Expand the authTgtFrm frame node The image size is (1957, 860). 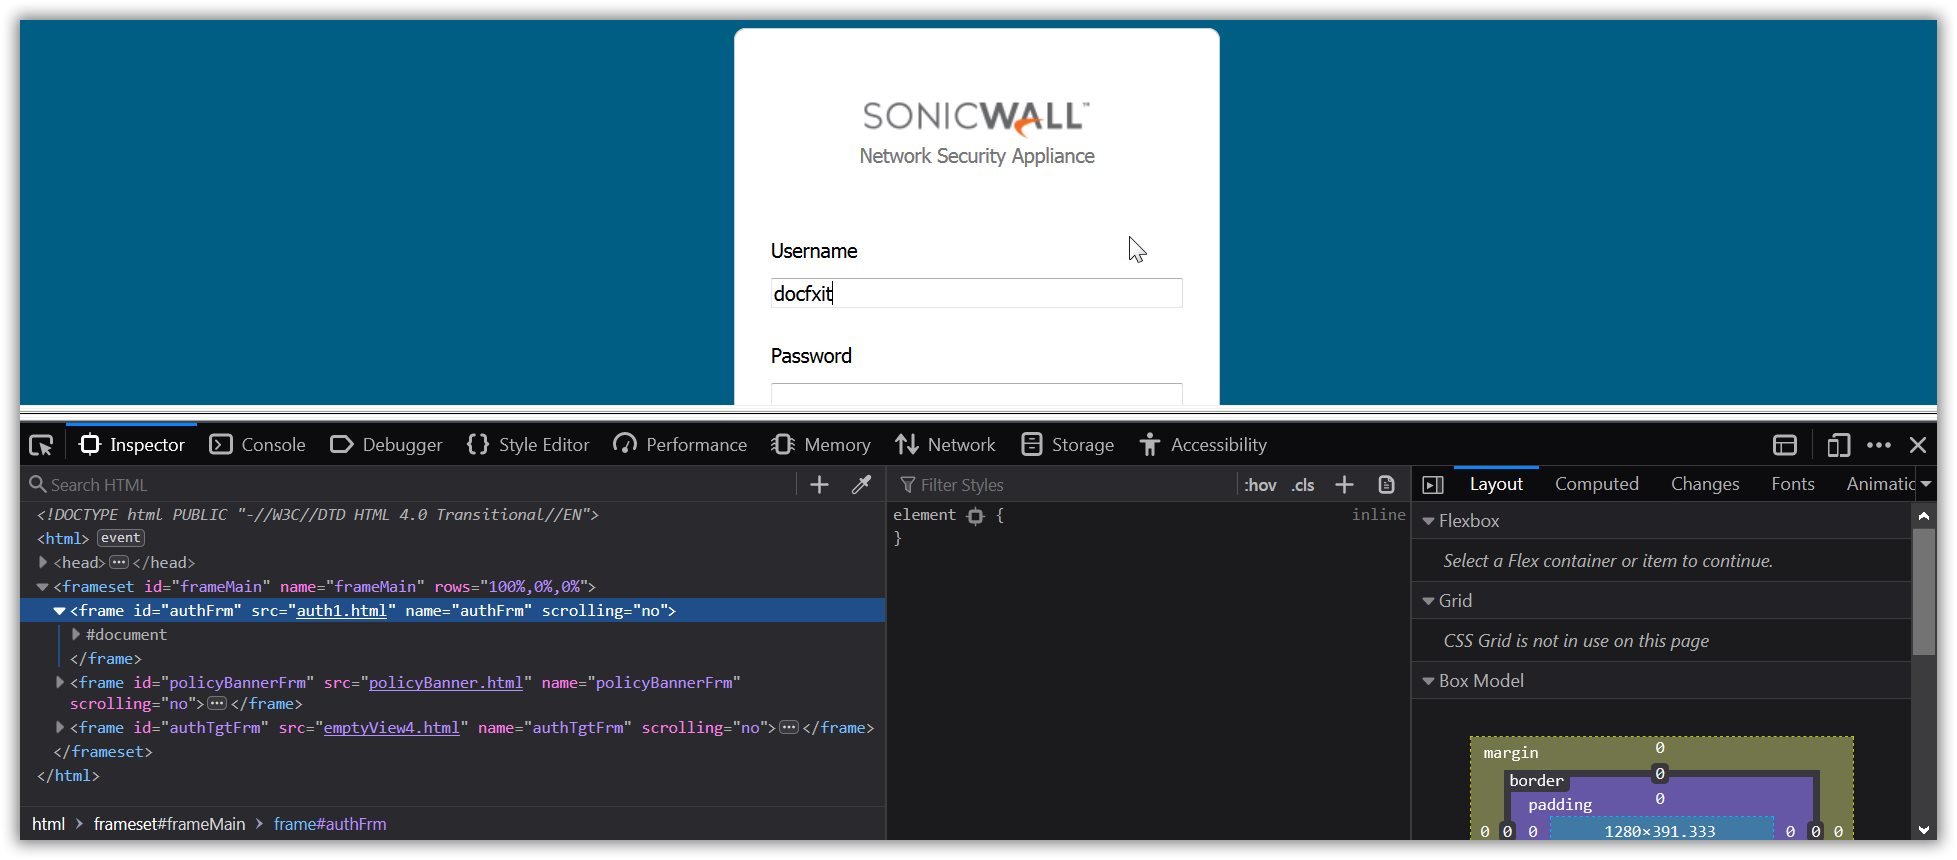59,727
